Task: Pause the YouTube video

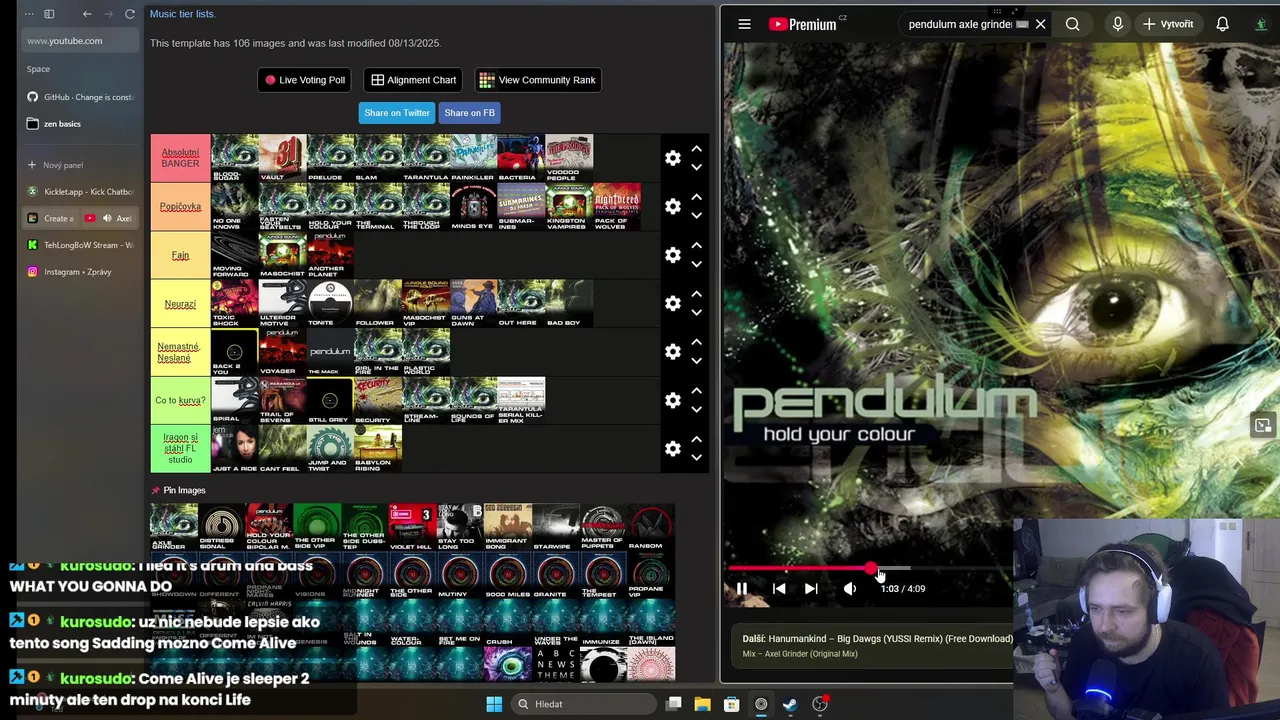Action: [741, 589]
